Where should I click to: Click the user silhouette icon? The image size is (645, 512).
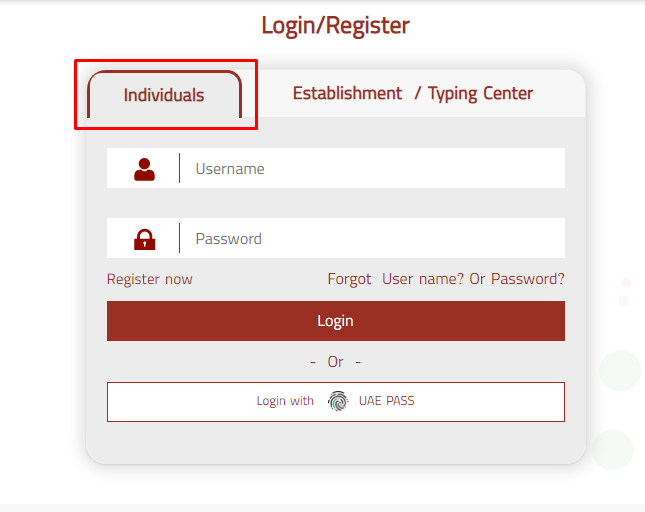point(145,169)
